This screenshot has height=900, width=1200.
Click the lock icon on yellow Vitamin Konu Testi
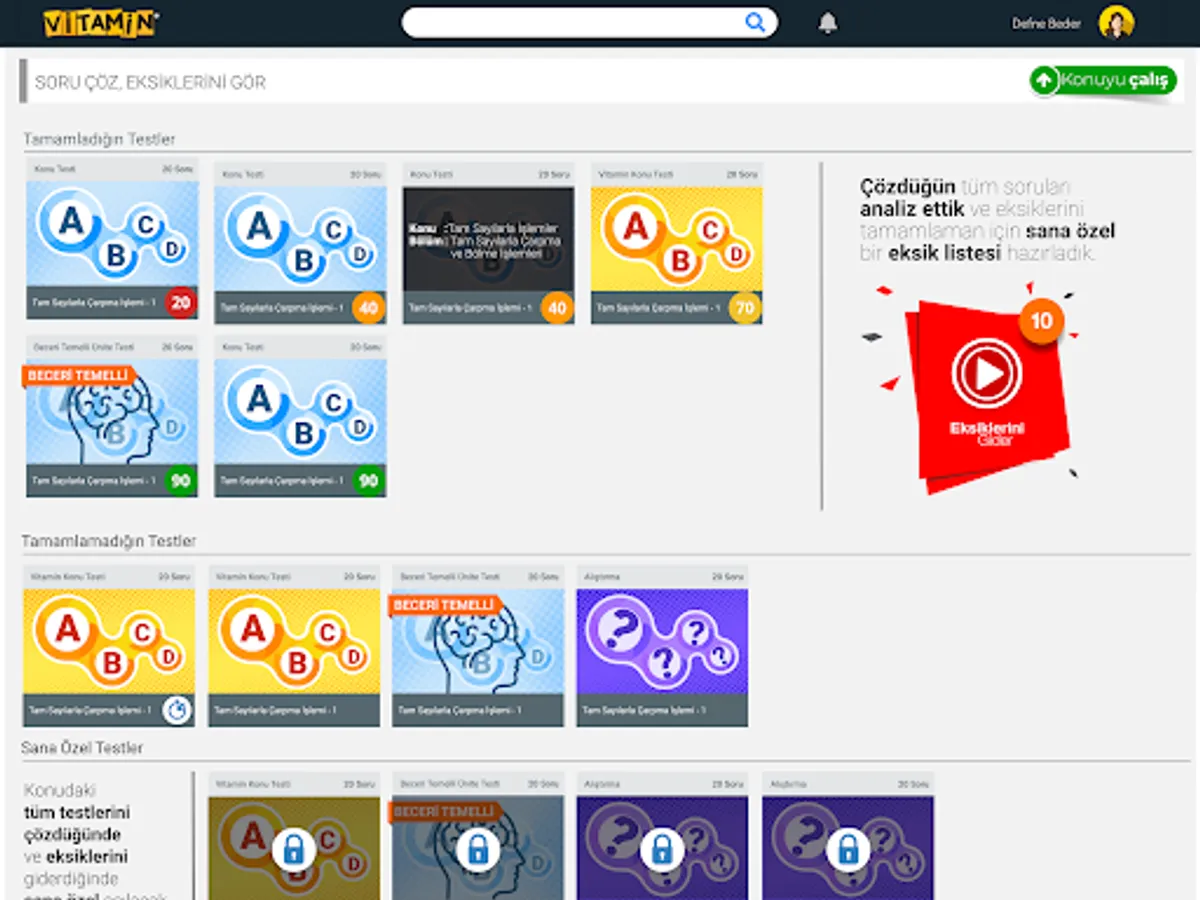tap(293, 850)
